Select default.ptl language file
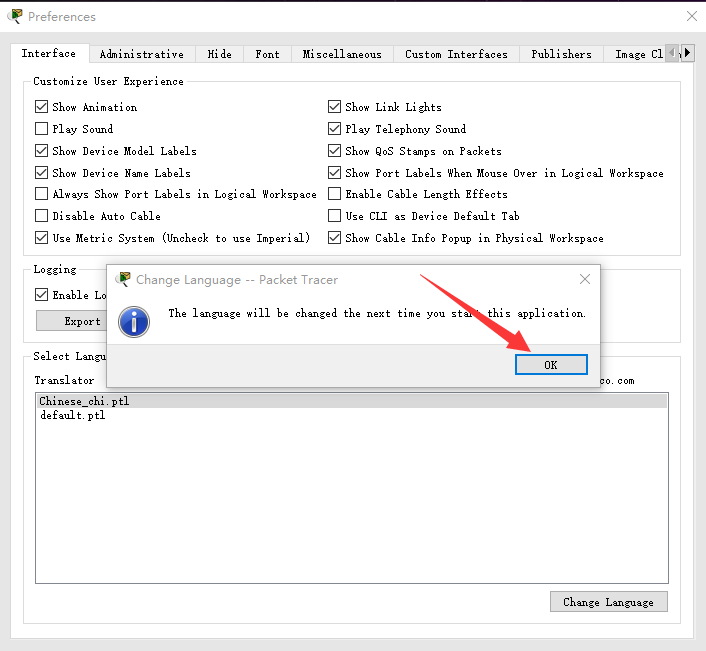 pos(352,415)
